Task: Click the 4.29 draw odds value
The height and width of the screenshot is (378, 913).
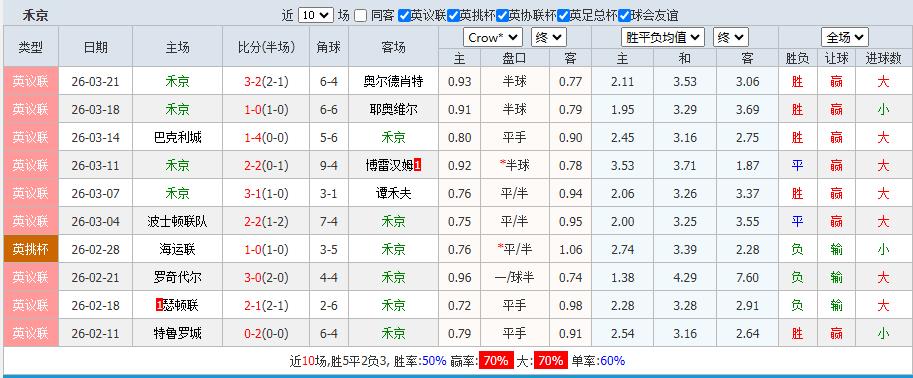Action: (685, 277)
